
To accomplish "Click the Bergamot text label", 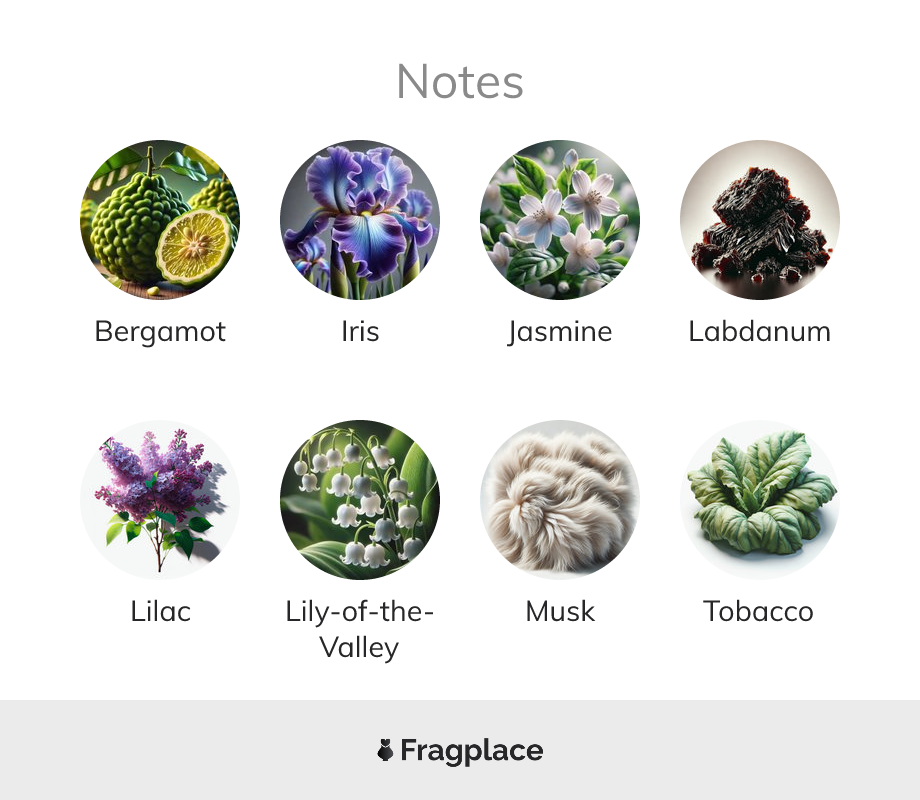I will pyautogui.click(x=160, y=332).
